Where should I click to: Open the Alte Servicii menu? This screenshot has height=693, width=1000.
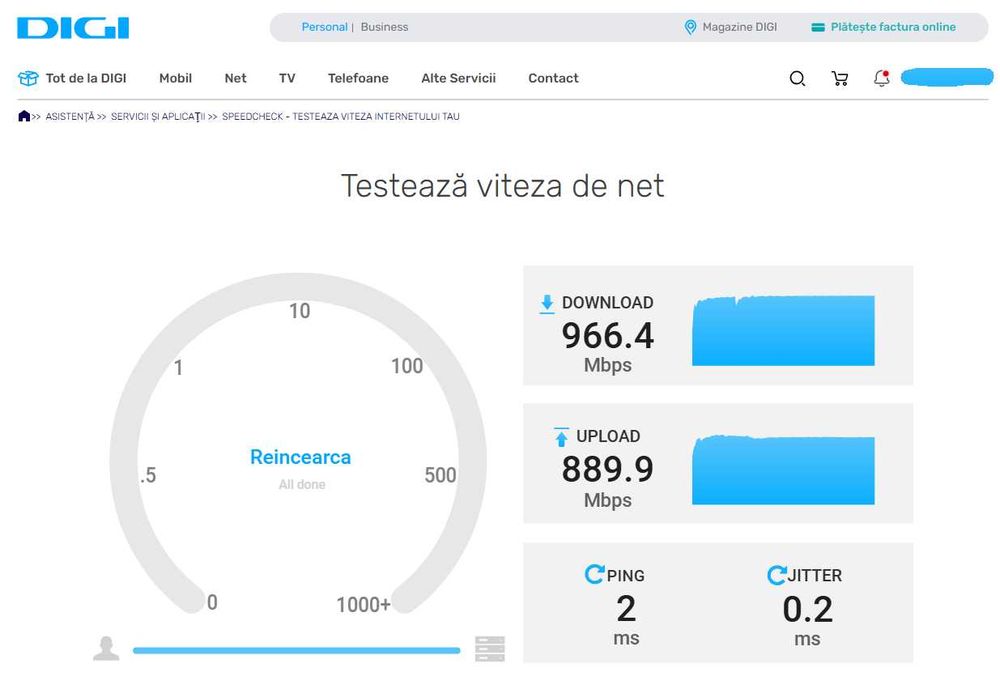pyautogui.click(x=458, y=78)
